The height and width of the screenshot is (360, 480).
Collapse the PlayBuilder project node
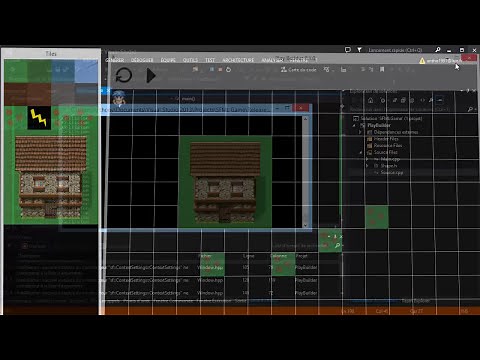pyautogui.click(x=354, y=125)
